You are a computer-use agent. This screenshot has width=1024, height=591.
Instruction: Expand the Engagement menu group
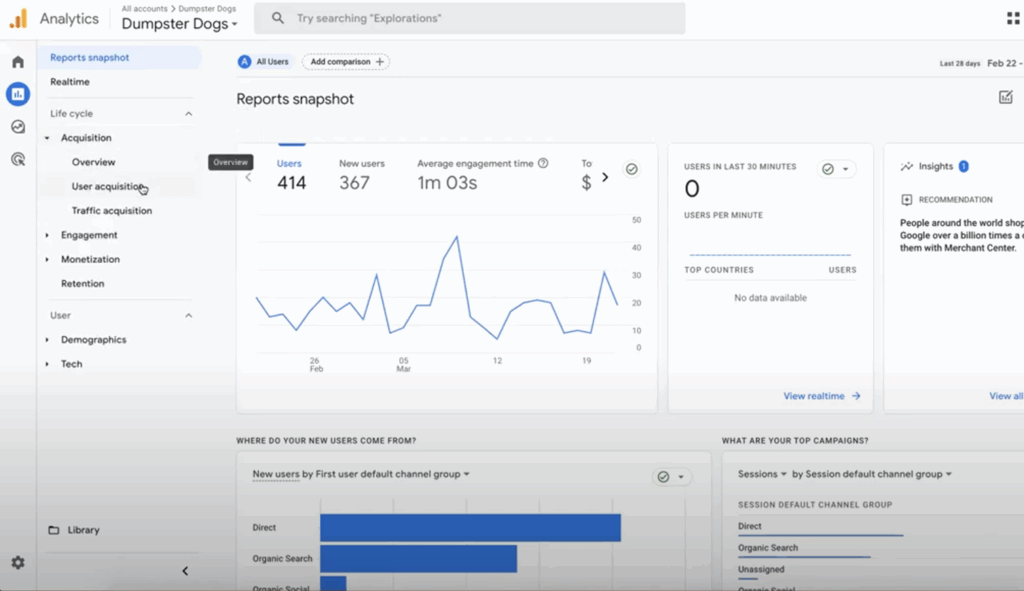(88, 235)
